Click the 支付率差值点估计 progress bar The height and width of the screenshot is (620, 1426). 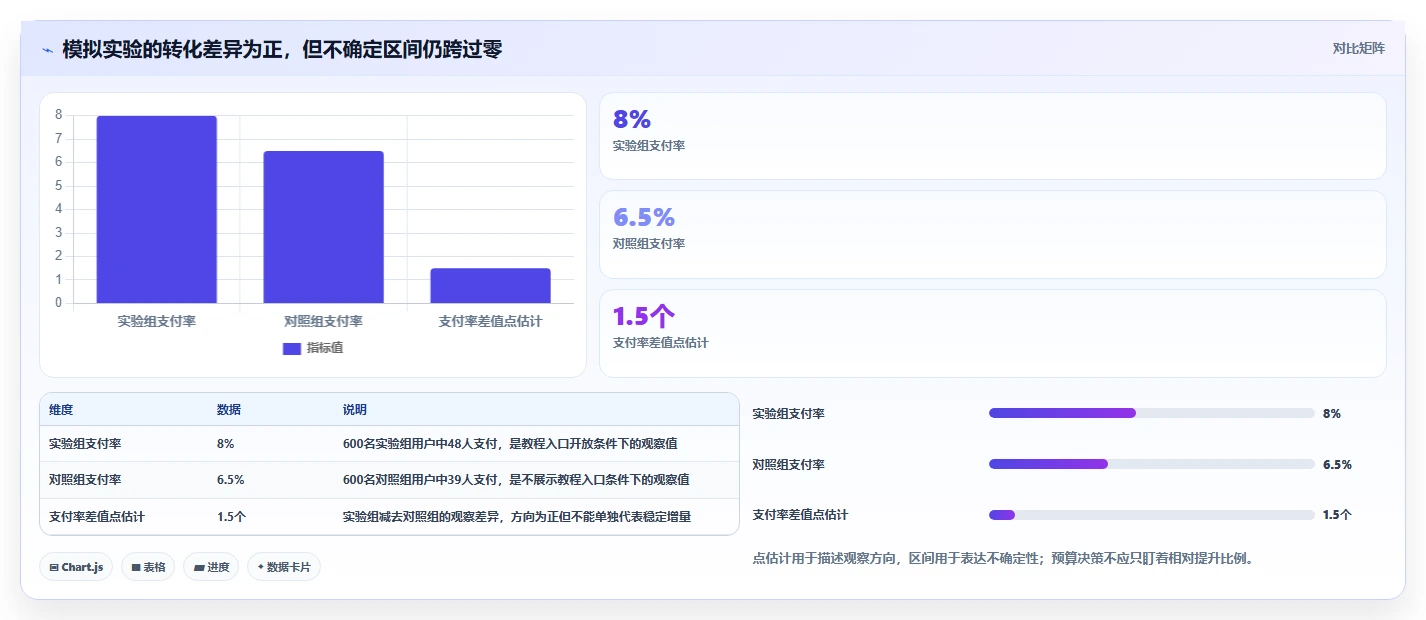click(1151, 515)
